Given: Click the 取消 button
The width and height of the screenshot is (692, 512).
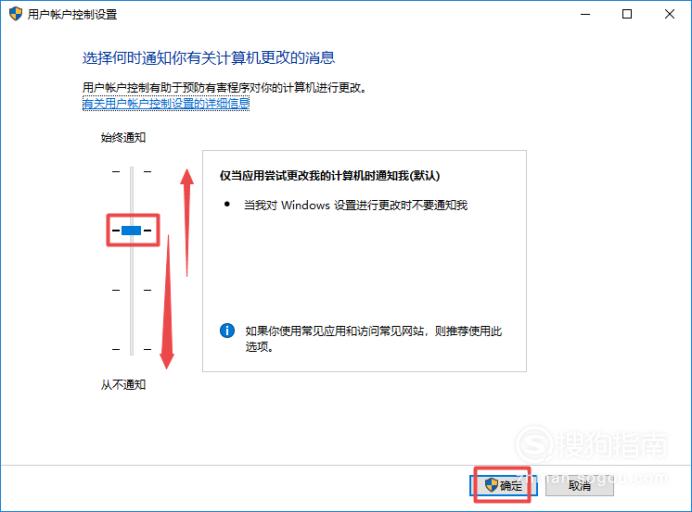Looking at the screenshot, I should point(579,486).
